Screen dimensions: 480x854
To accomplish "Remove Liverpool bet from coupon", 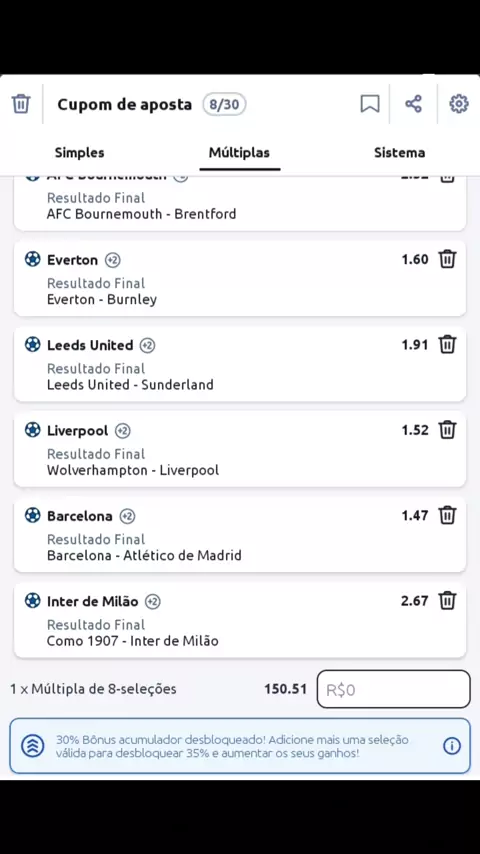I will pyautogui.click(x=447, y=430).
